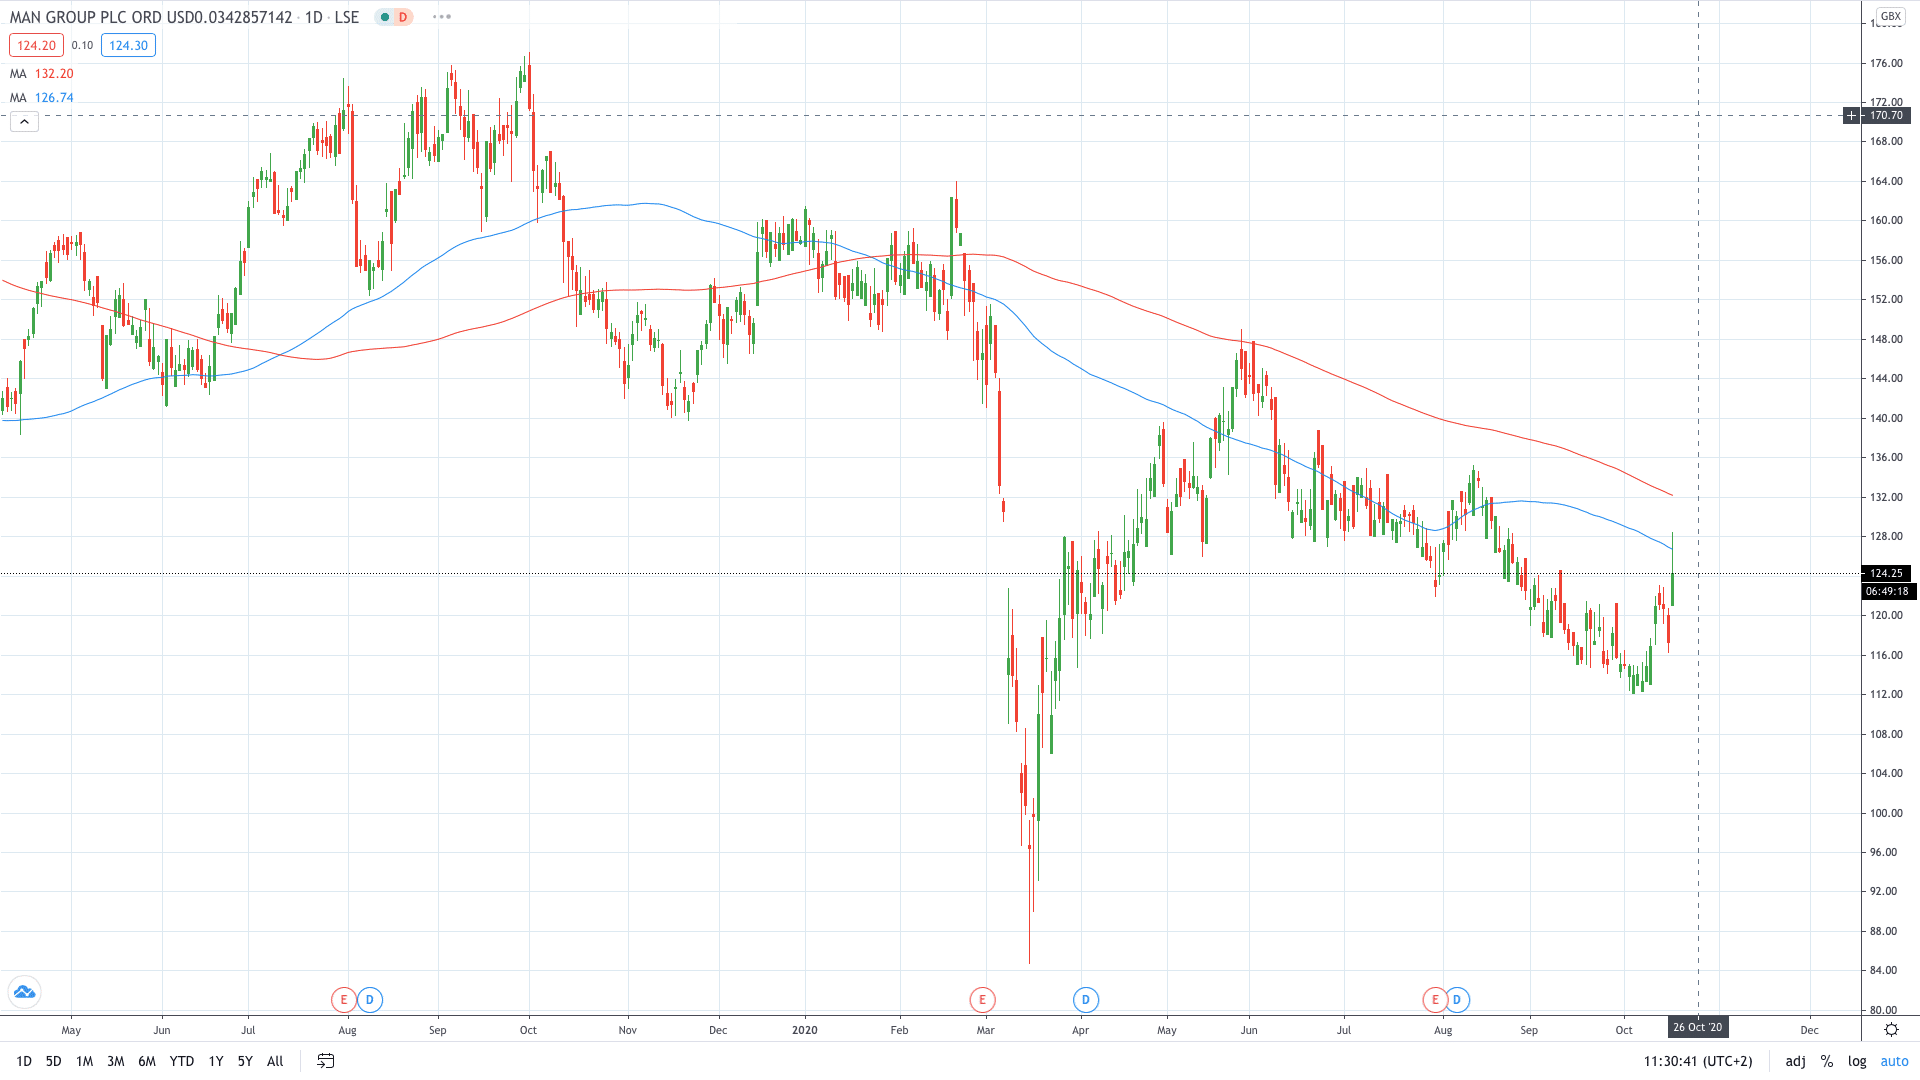Click the April 2020 dividend marker

pos(1085,999)
